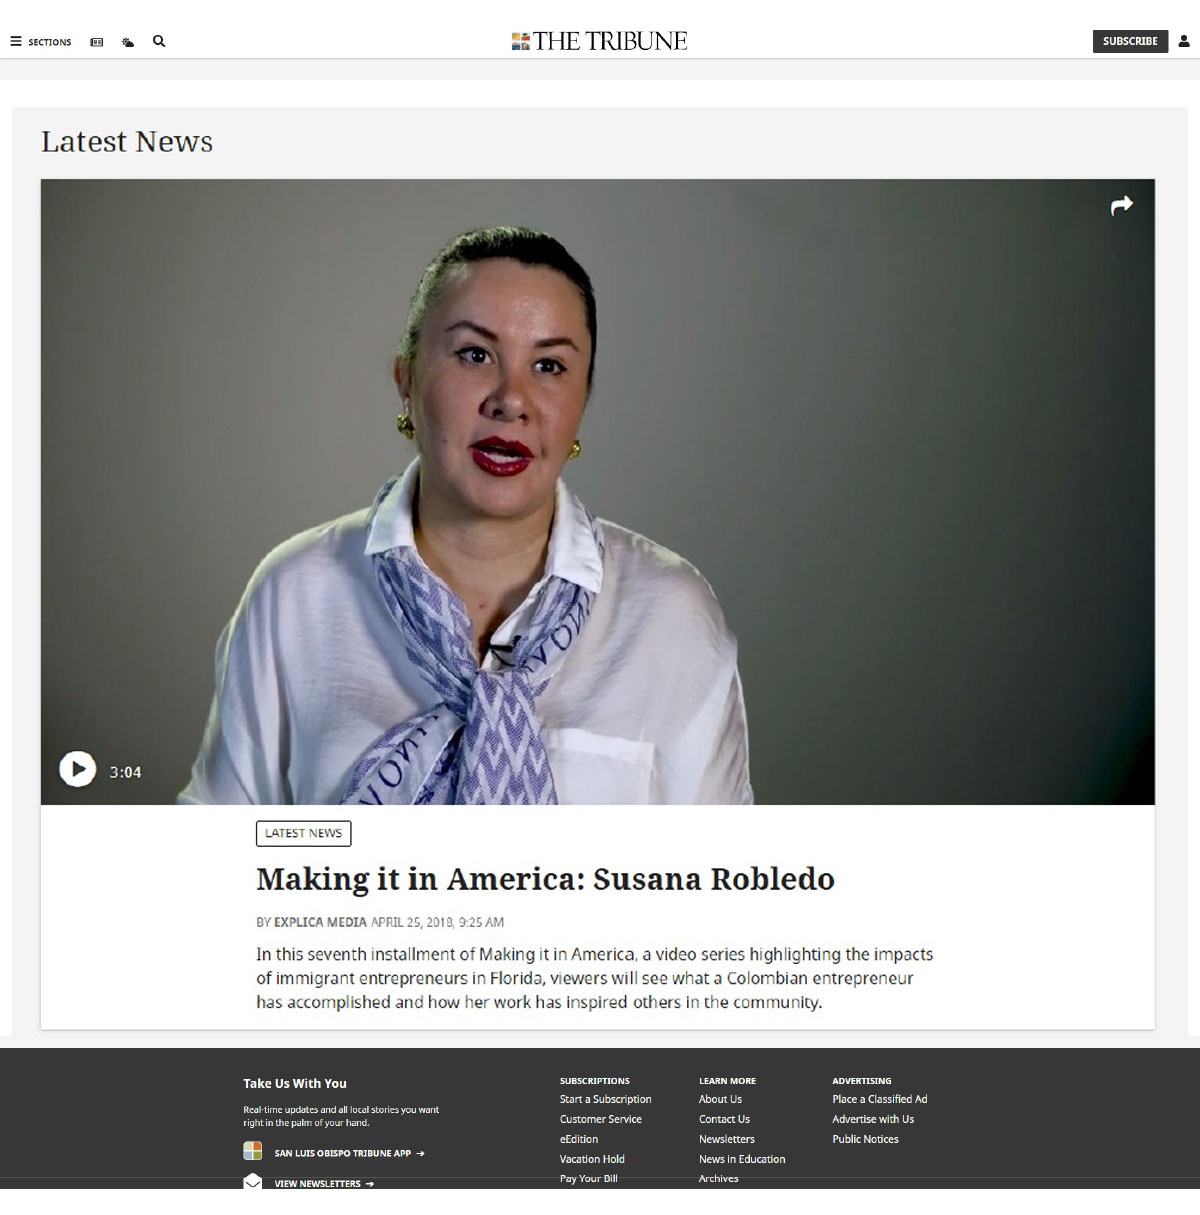Viewport: 1200px width, 1215px height.
Task: Open Place a Classified Ad link
Action: 880,1099
